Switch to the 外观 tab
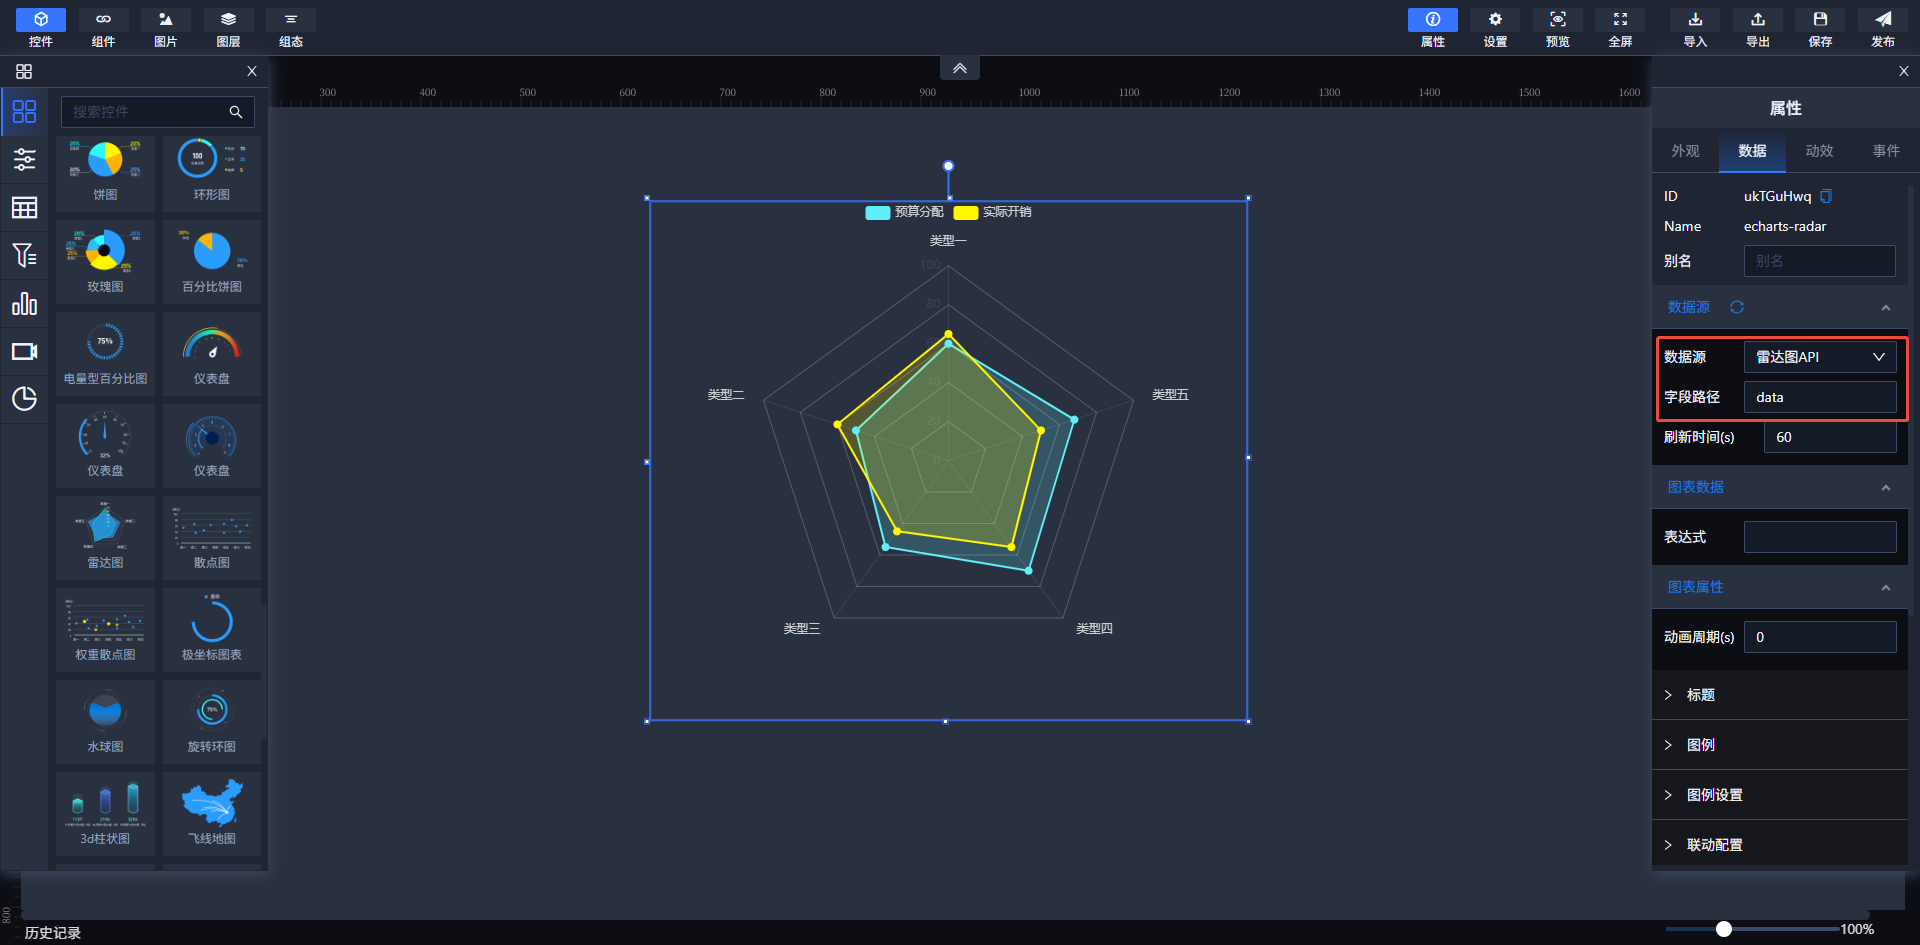The height and width of the screenshot is (945, 1920). click(x=1685, y=151)
